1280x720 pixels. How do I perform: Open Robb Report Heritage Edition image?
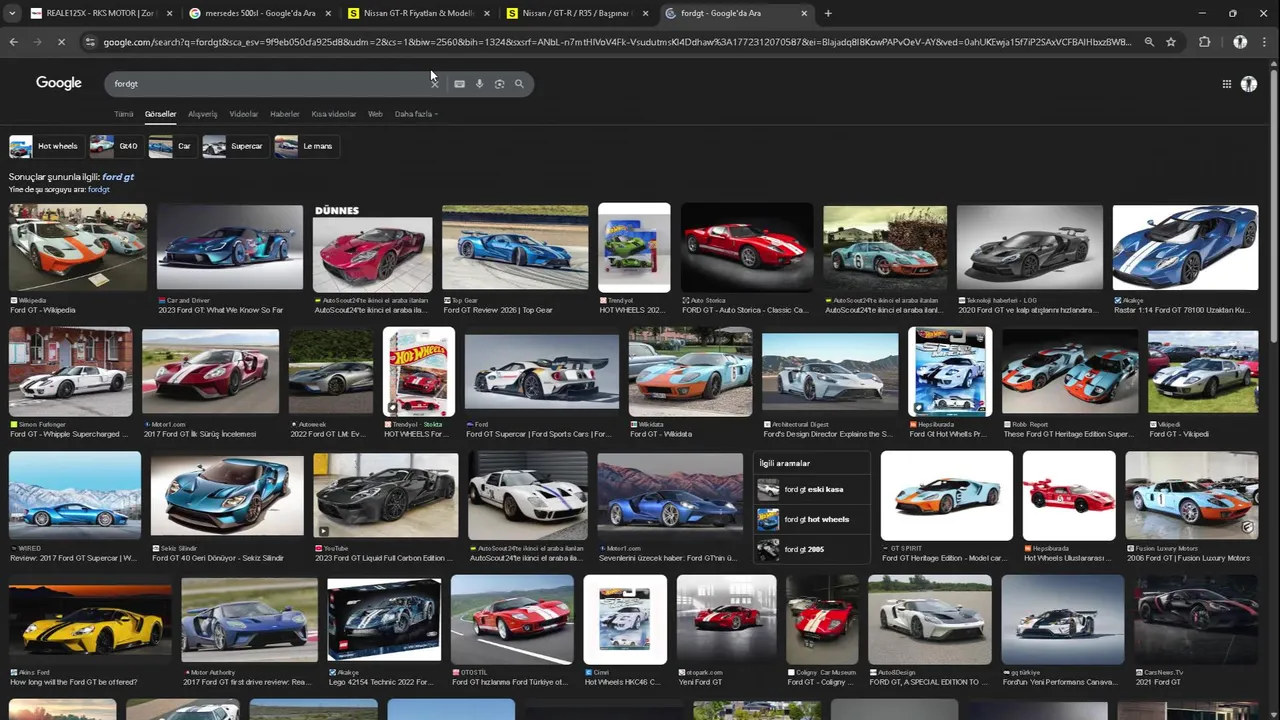[1070, 371]
